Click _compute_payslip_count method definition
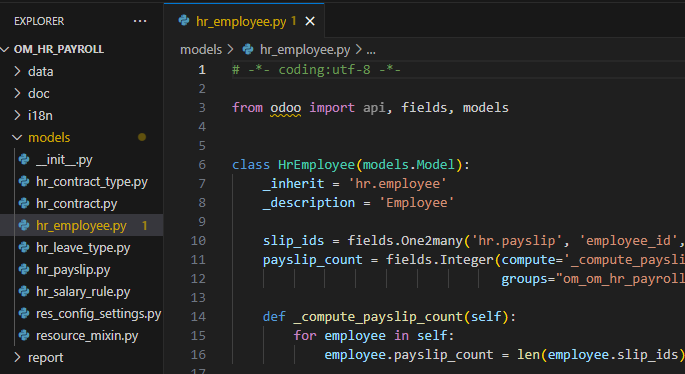The height and width of the screenshot is (374, 685). (378, 316)
